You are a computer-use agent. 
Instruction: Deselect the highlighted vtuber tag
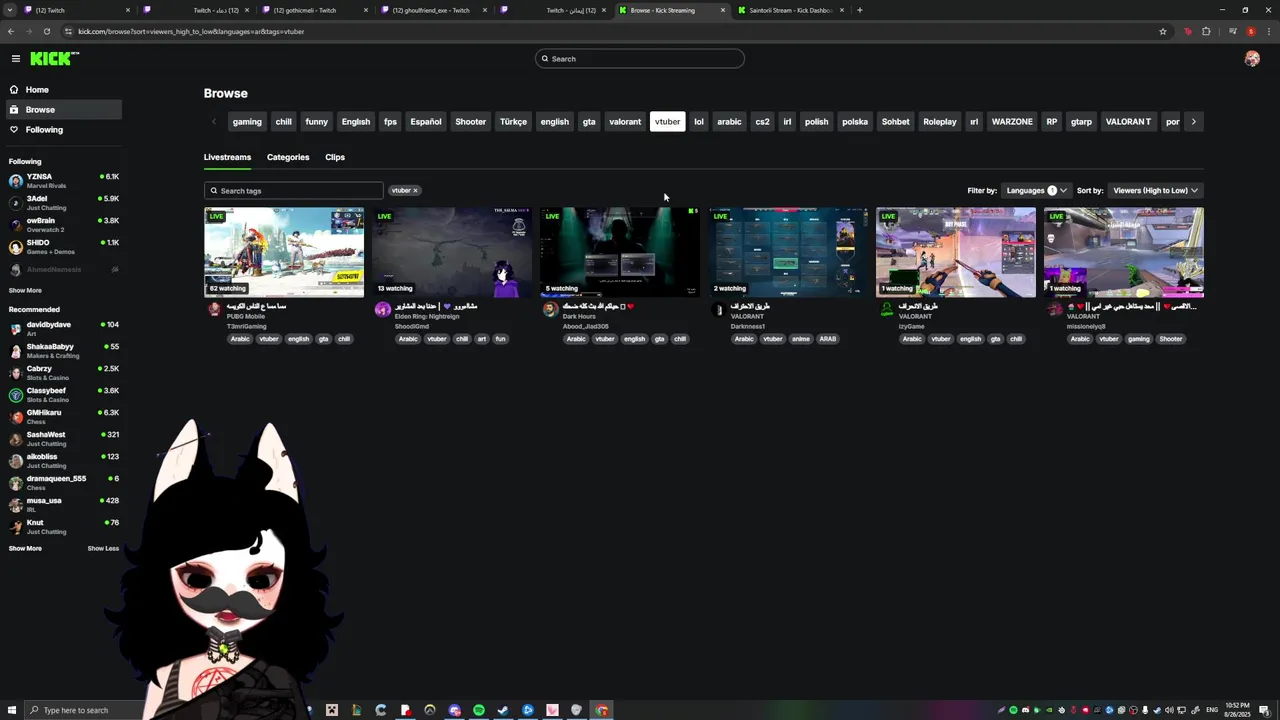coord(667,122)
